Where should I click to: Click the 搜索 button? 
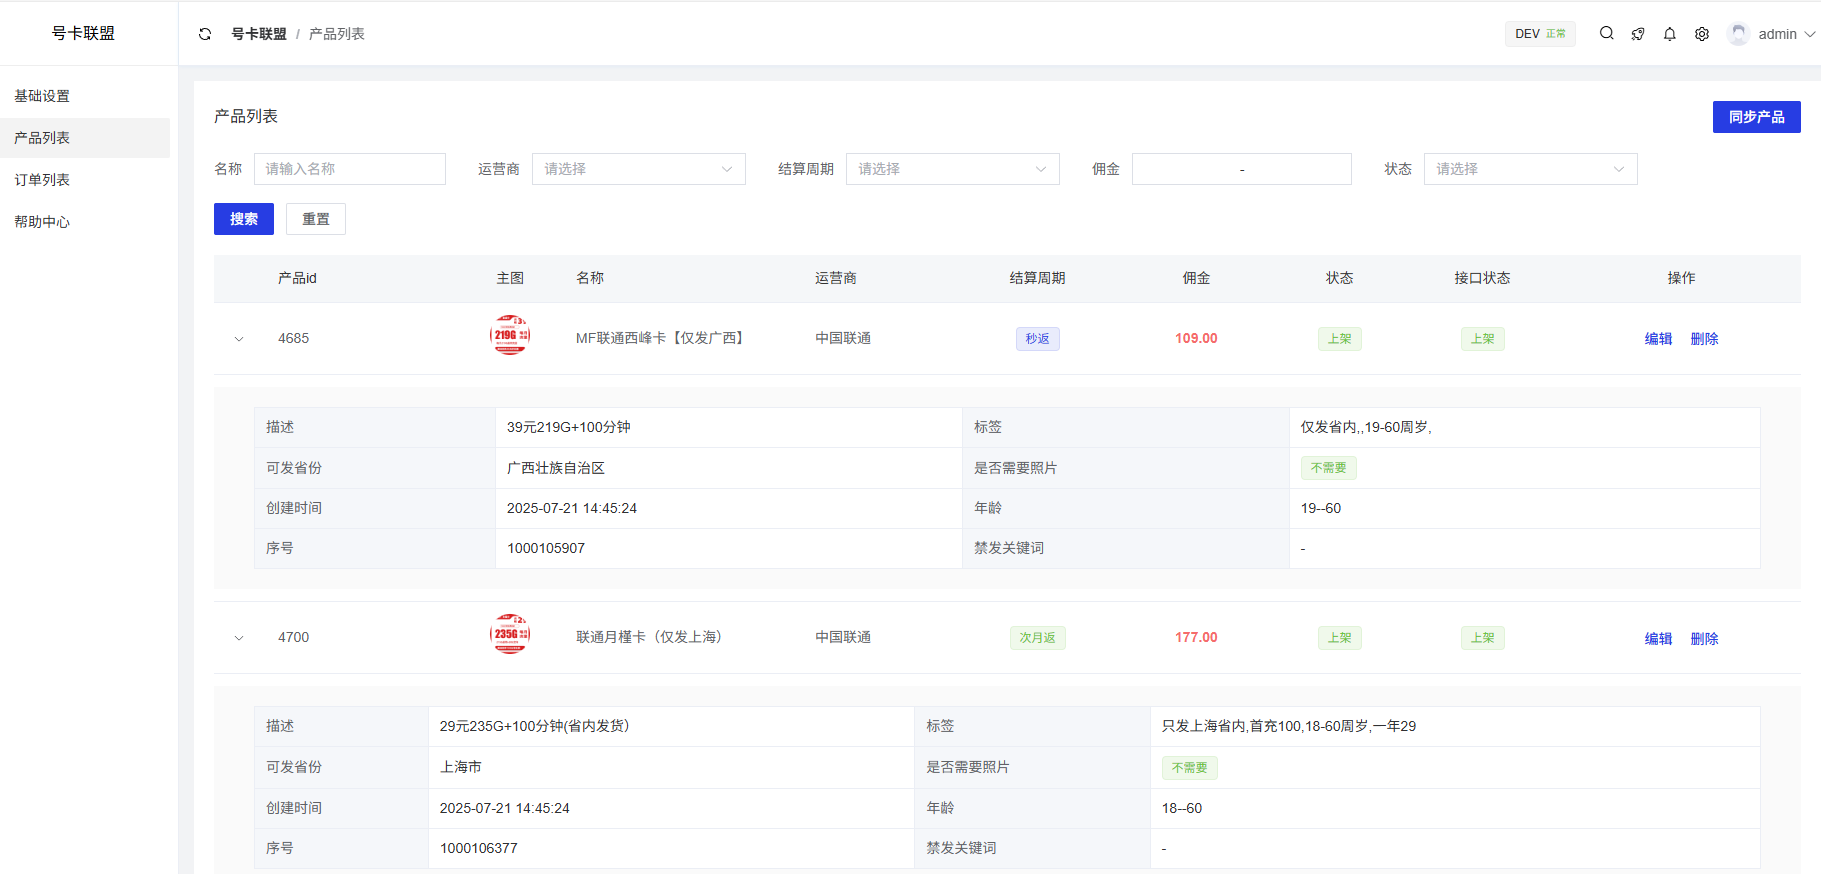(x=244, y=219)
